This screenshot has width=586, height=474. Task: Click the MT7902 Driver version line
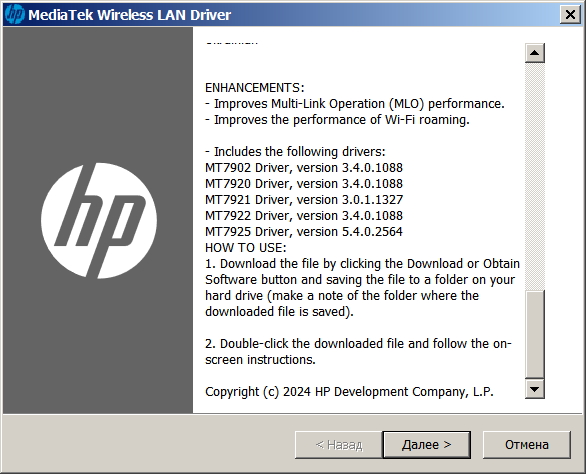click(x=304, y=167)
